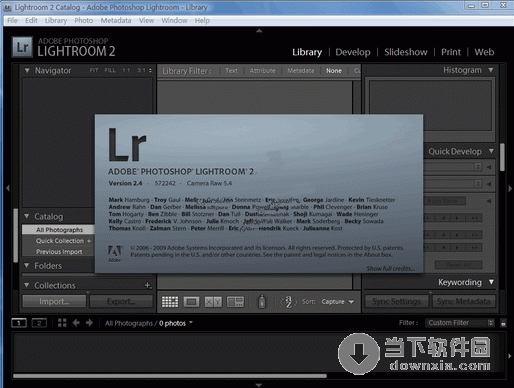The image size is (514, 388).
Task: Click second window display button 2
Action: (39, 323)
